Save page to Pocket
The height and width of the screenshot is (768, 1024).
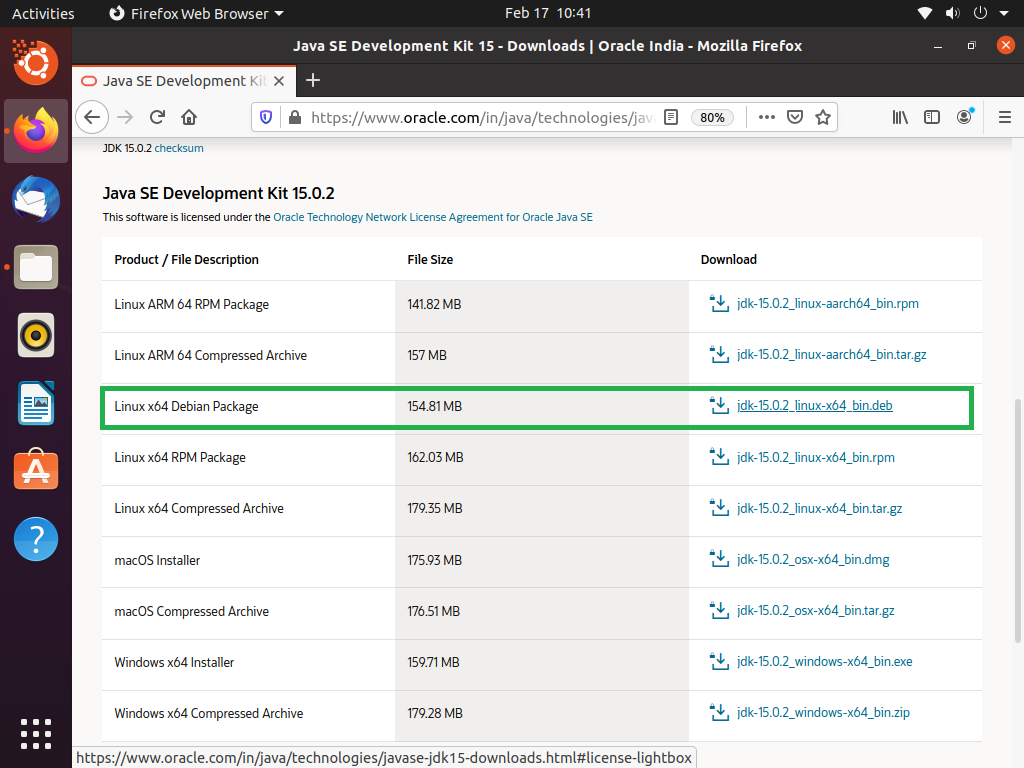coord(795,118)
